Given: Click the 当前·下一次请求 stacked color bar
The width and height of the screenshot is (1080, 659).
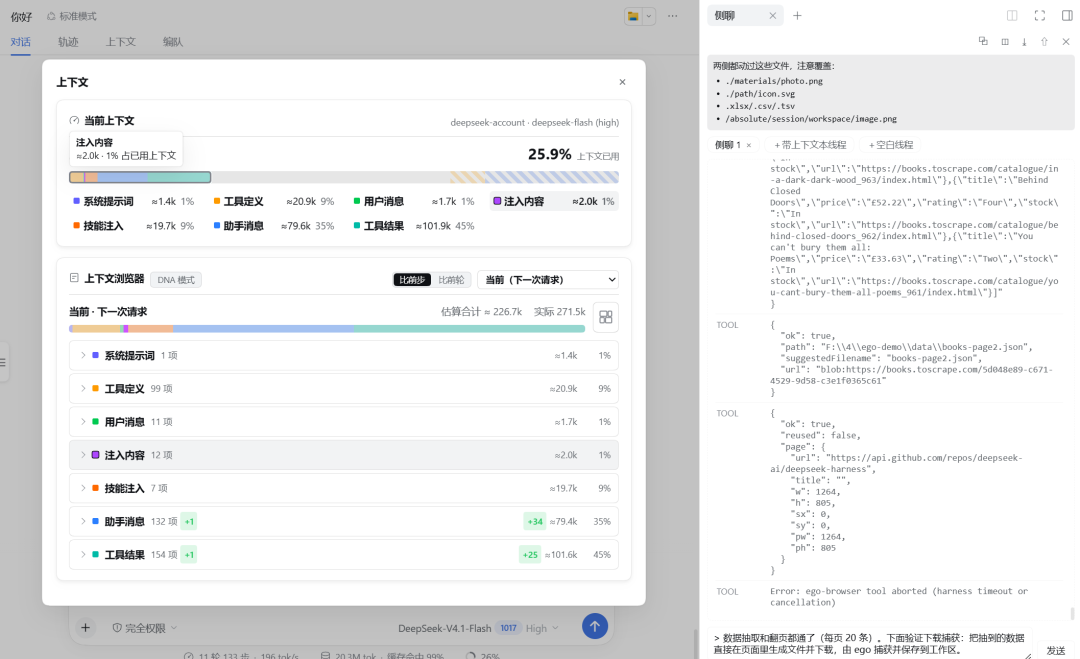Looking at the screenshot, I should tap(326, 329).
